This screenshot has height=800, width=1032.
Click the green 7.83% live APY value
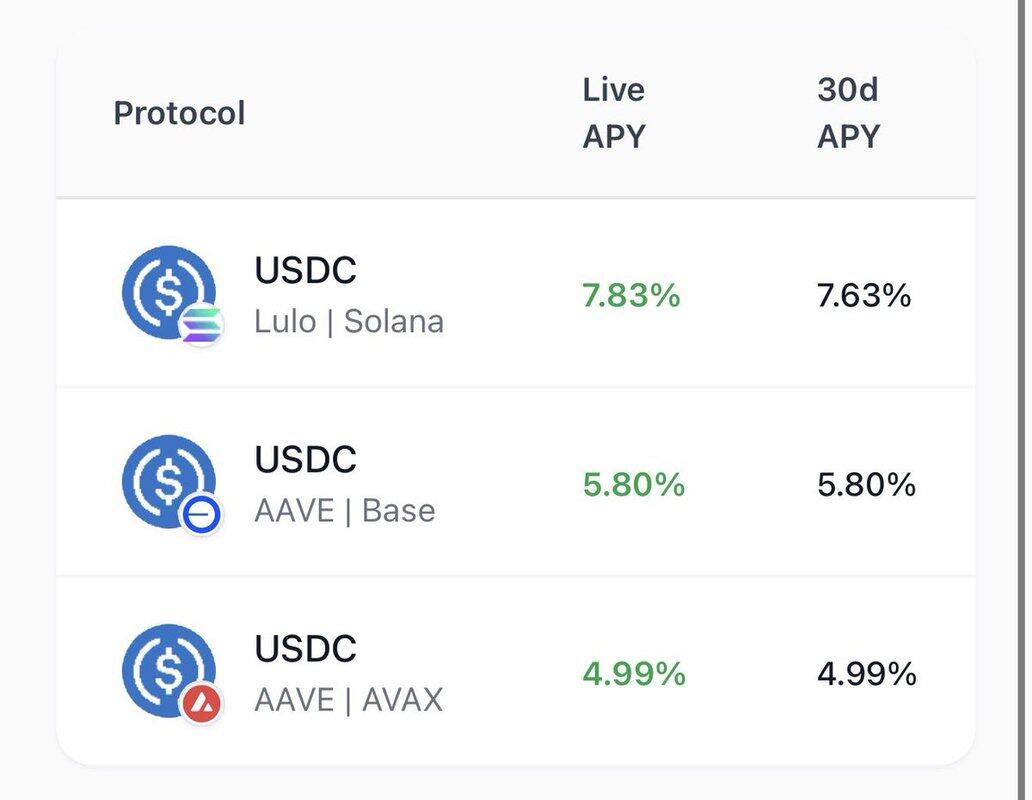pos(631,296)
